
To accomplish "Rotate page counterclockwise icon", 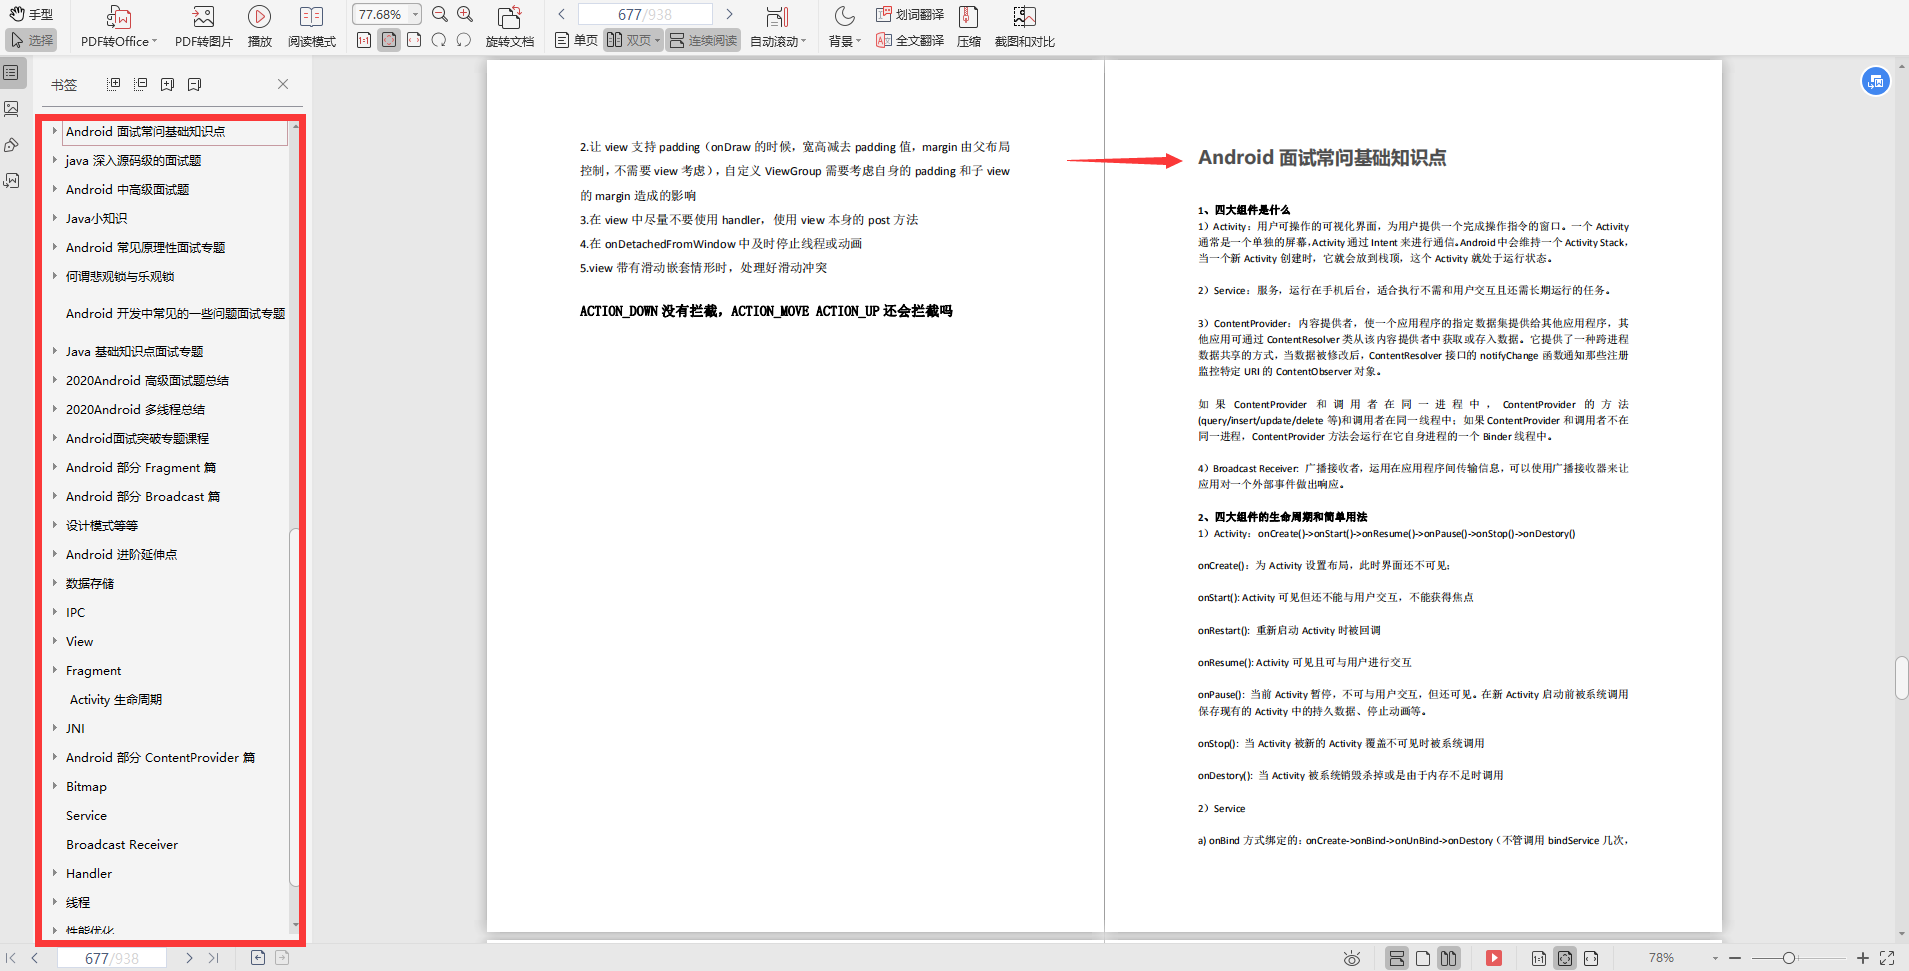I will pyautogui.click(x=464, y=40).
